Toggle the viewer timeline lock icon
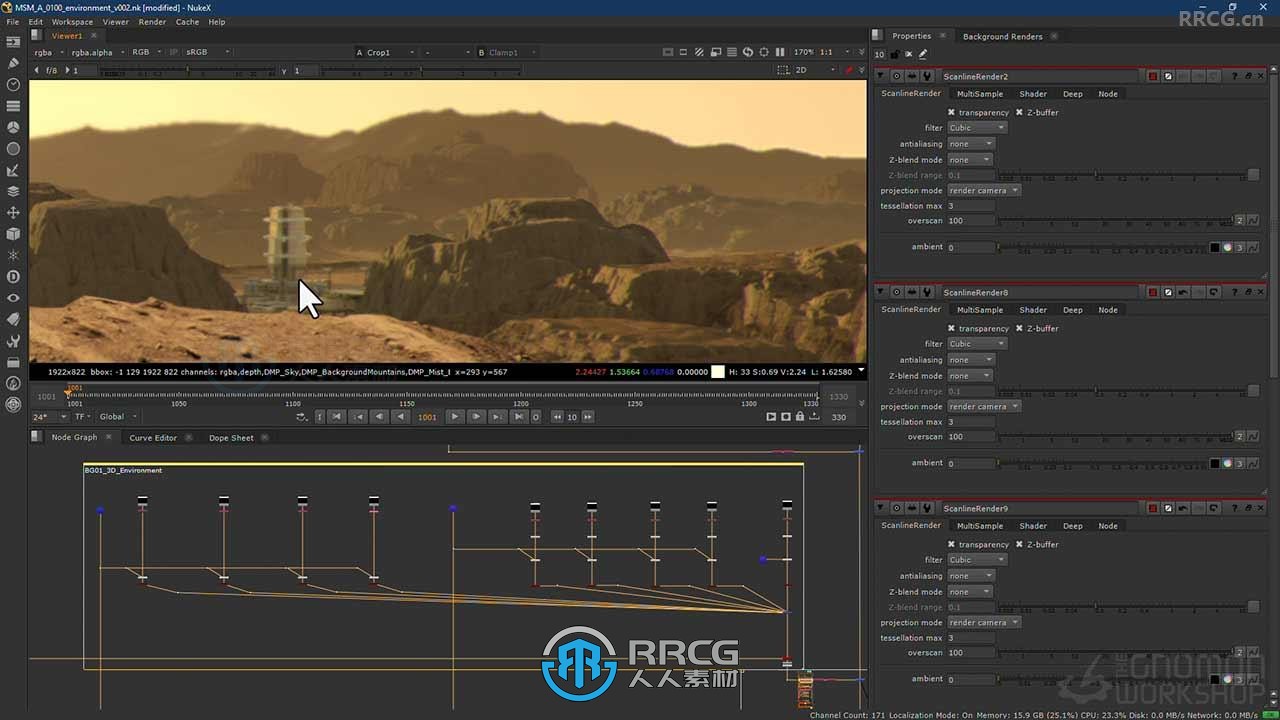The image size is (1280, 720). click(x=799, y=417)
